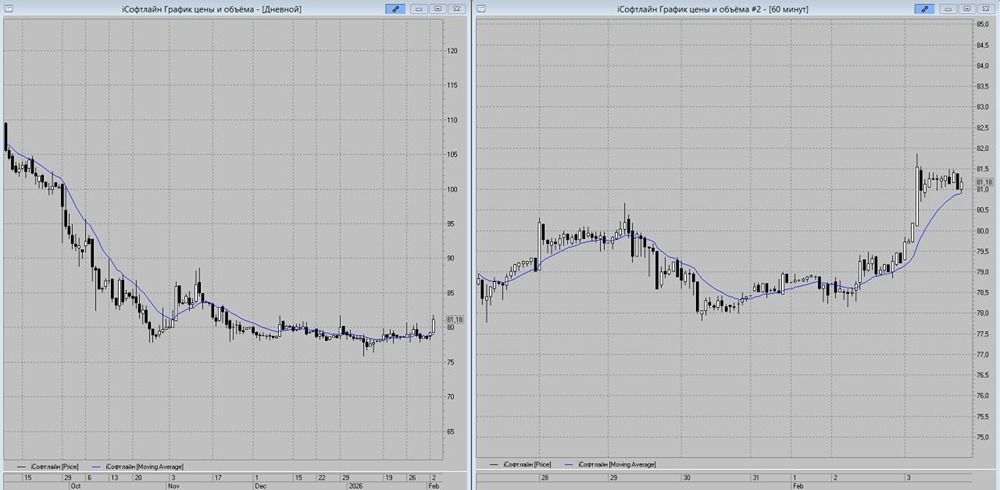The image size is (1000, 490).
Task: Select the #2 [60 минут] window title bar
Action: [x=712, y=9]
